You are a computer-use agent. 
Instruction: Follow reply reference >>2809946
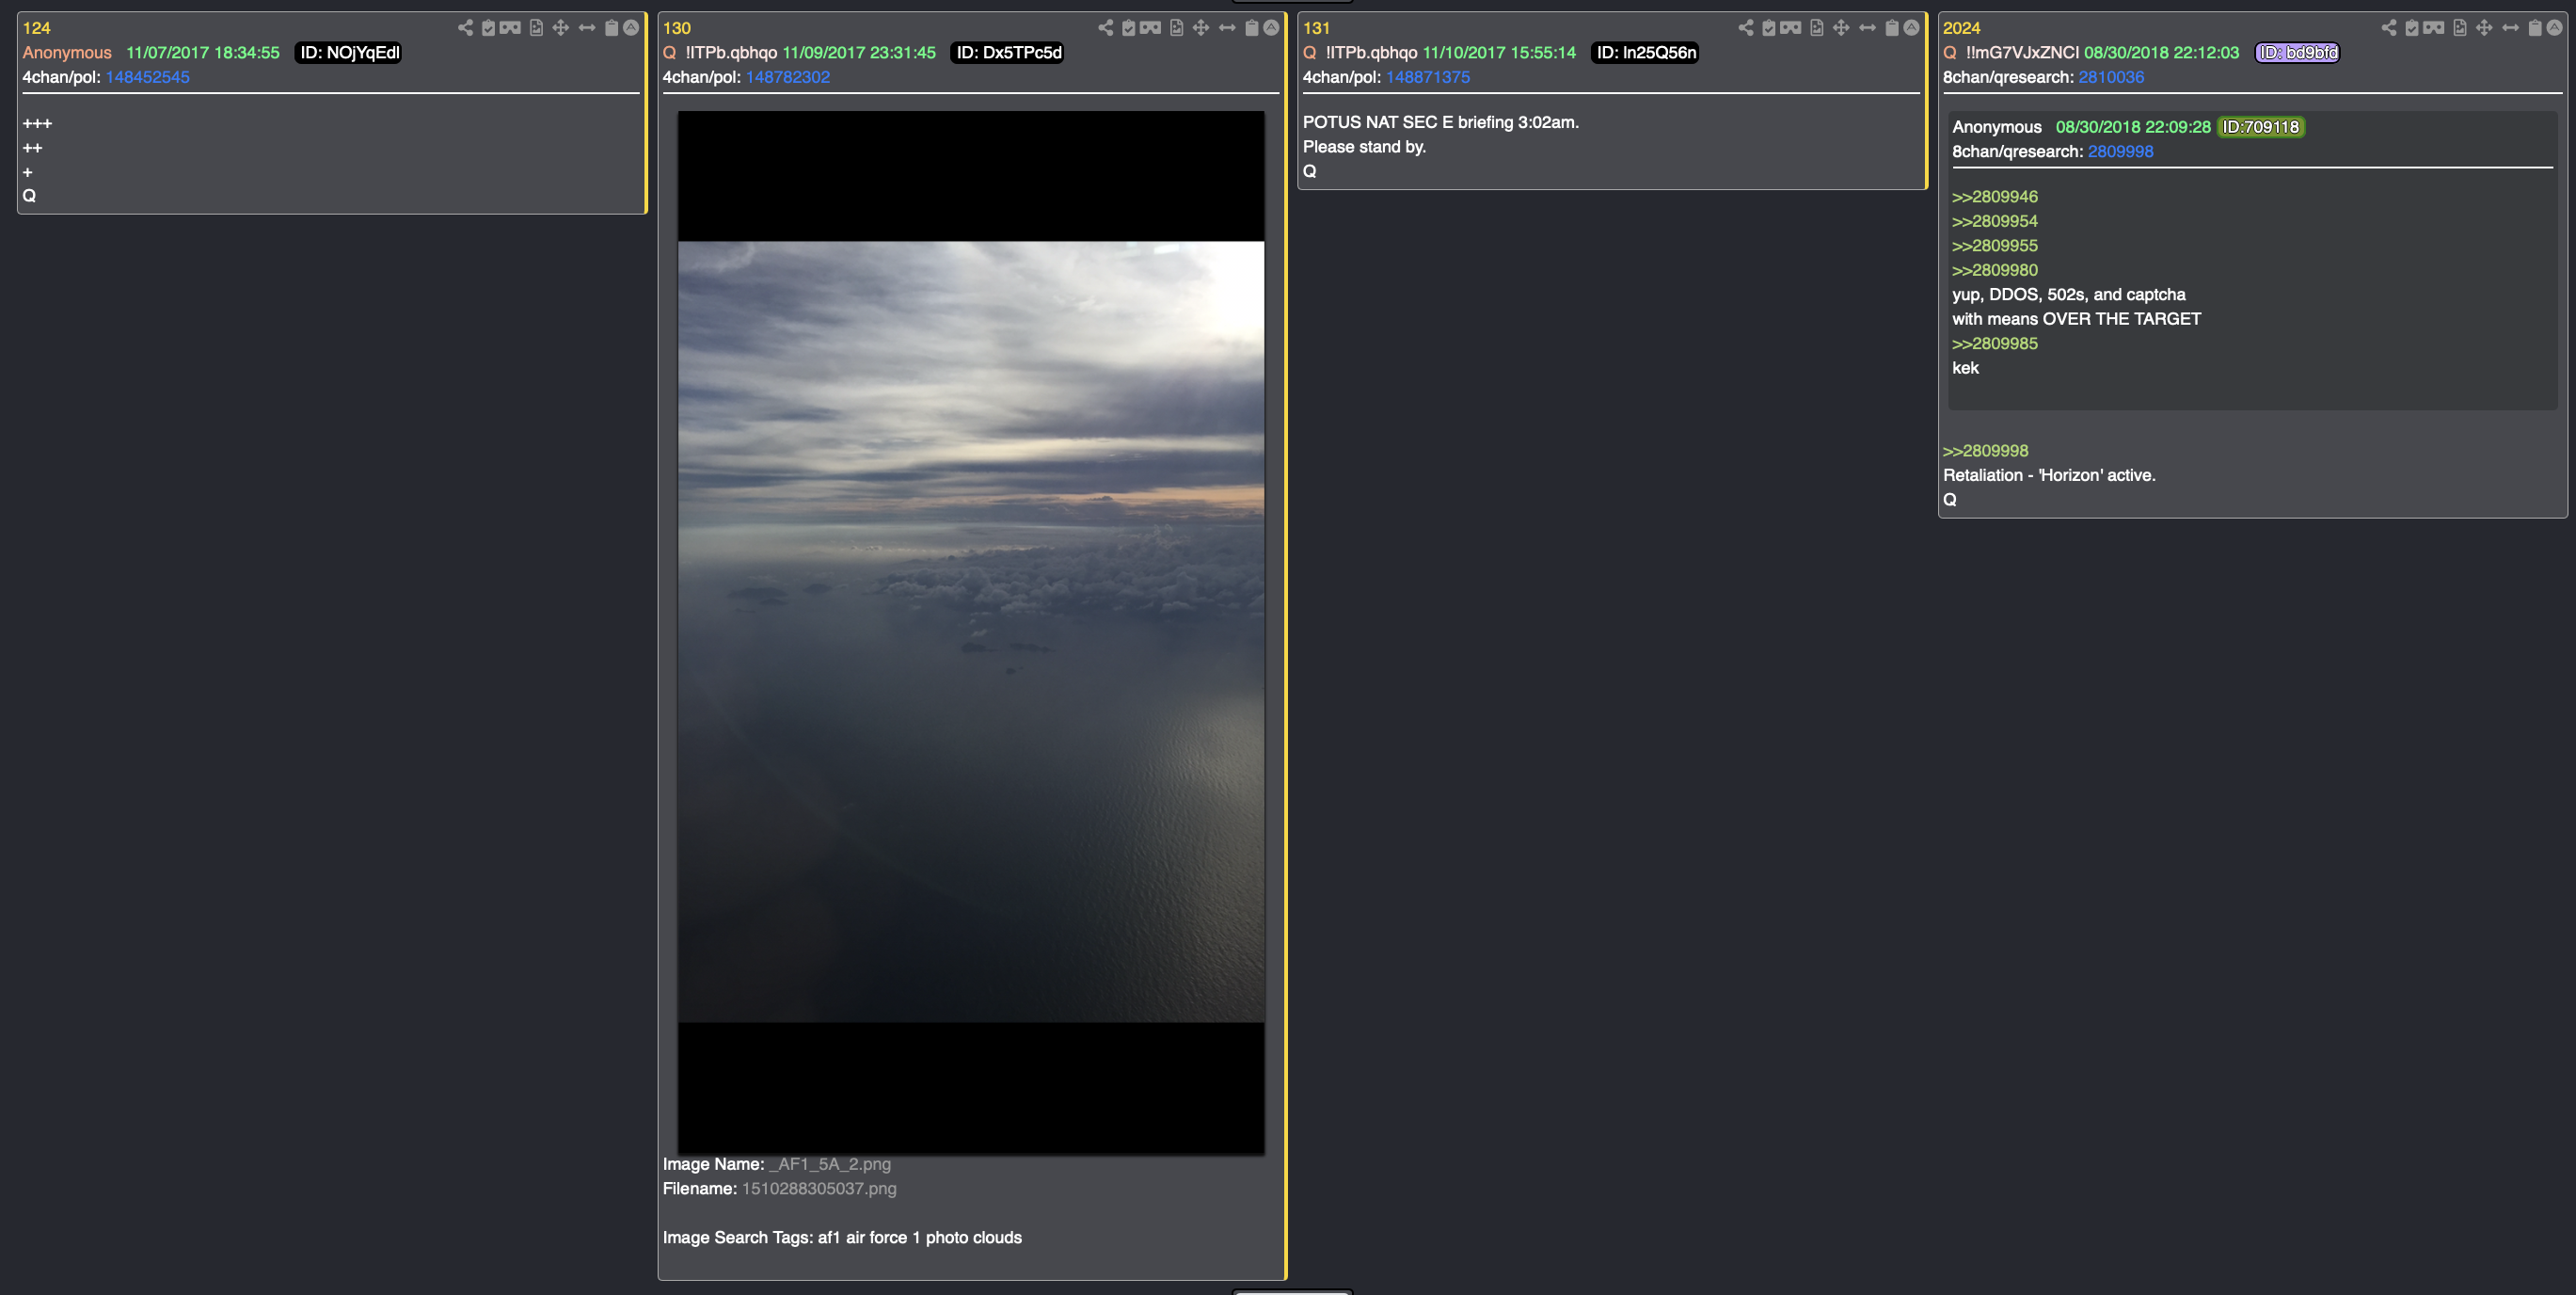click(x=1994, y=197)
